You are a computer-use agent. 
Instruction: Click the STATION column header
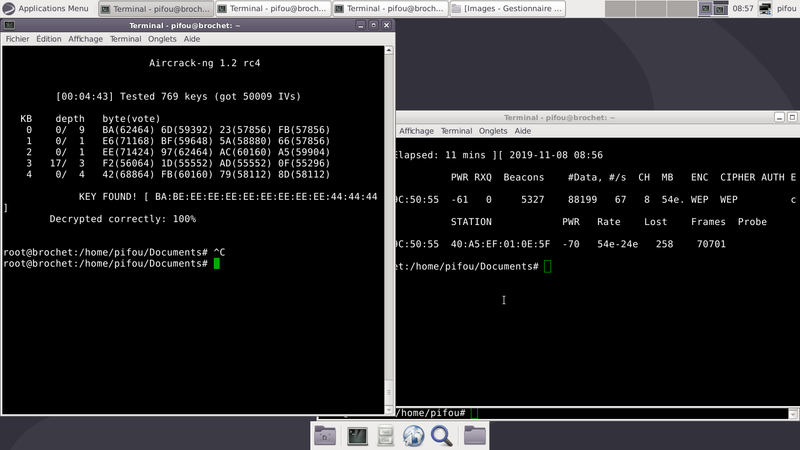coord(471,222)
